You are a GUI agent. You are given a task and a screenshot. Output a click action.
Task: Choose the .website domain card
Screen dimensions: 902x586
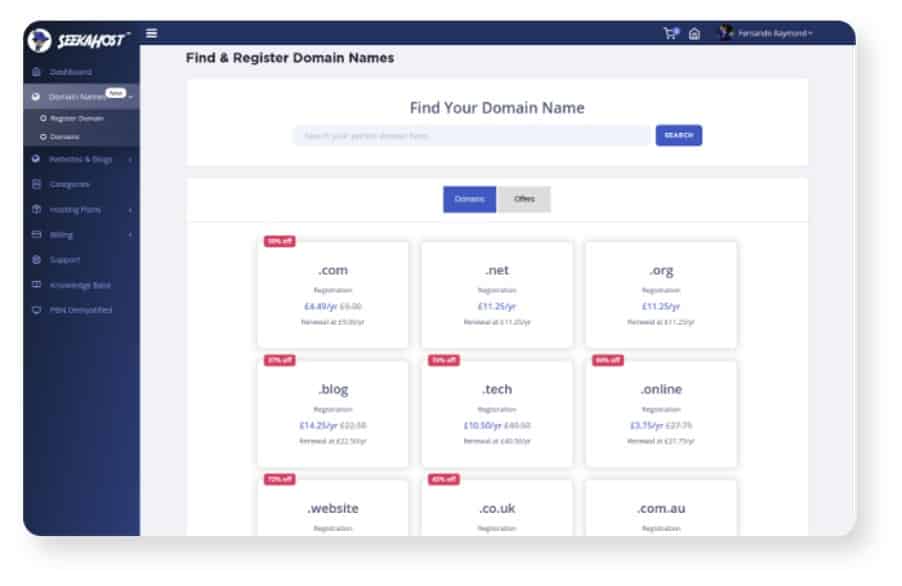[x=333, y=508]
